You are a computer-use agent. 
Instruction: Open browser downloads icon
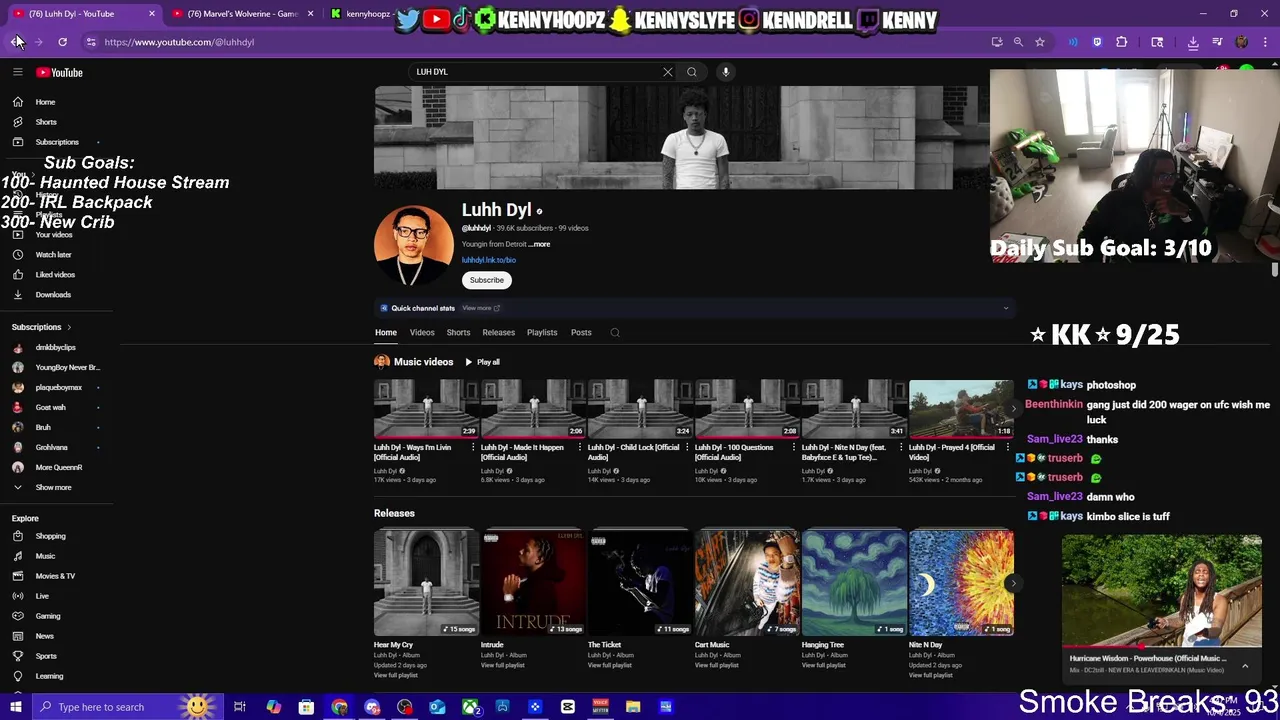(1193, 42)
